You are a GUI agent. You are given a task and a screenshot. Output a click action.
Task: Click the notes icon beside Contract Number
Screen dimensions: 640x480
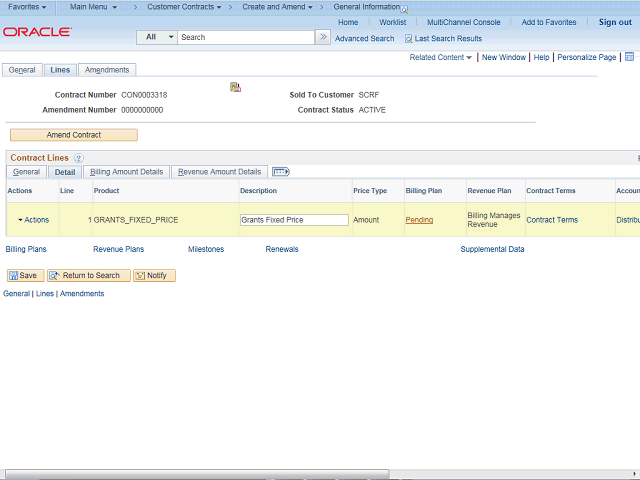tap(235, 88)
